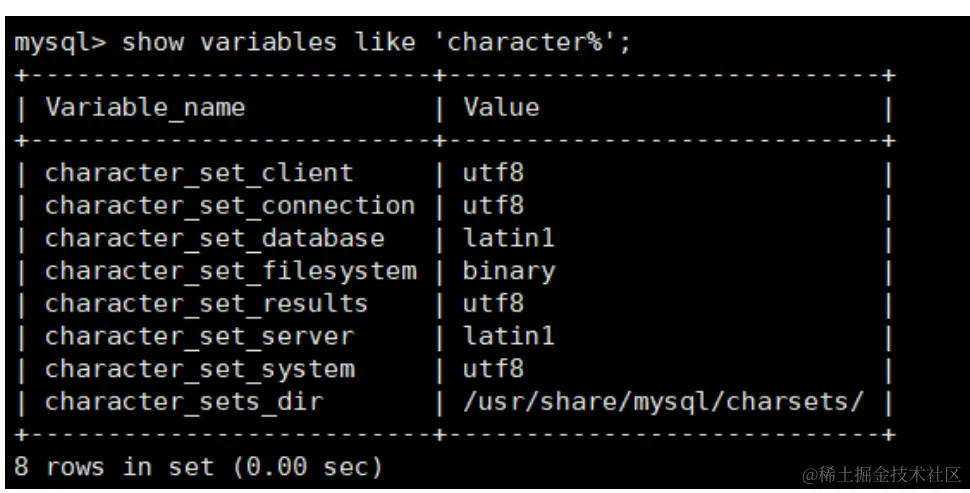This screenshot has height=493, width=970.
Task: Click the Value column header
Action: point(501,107)
